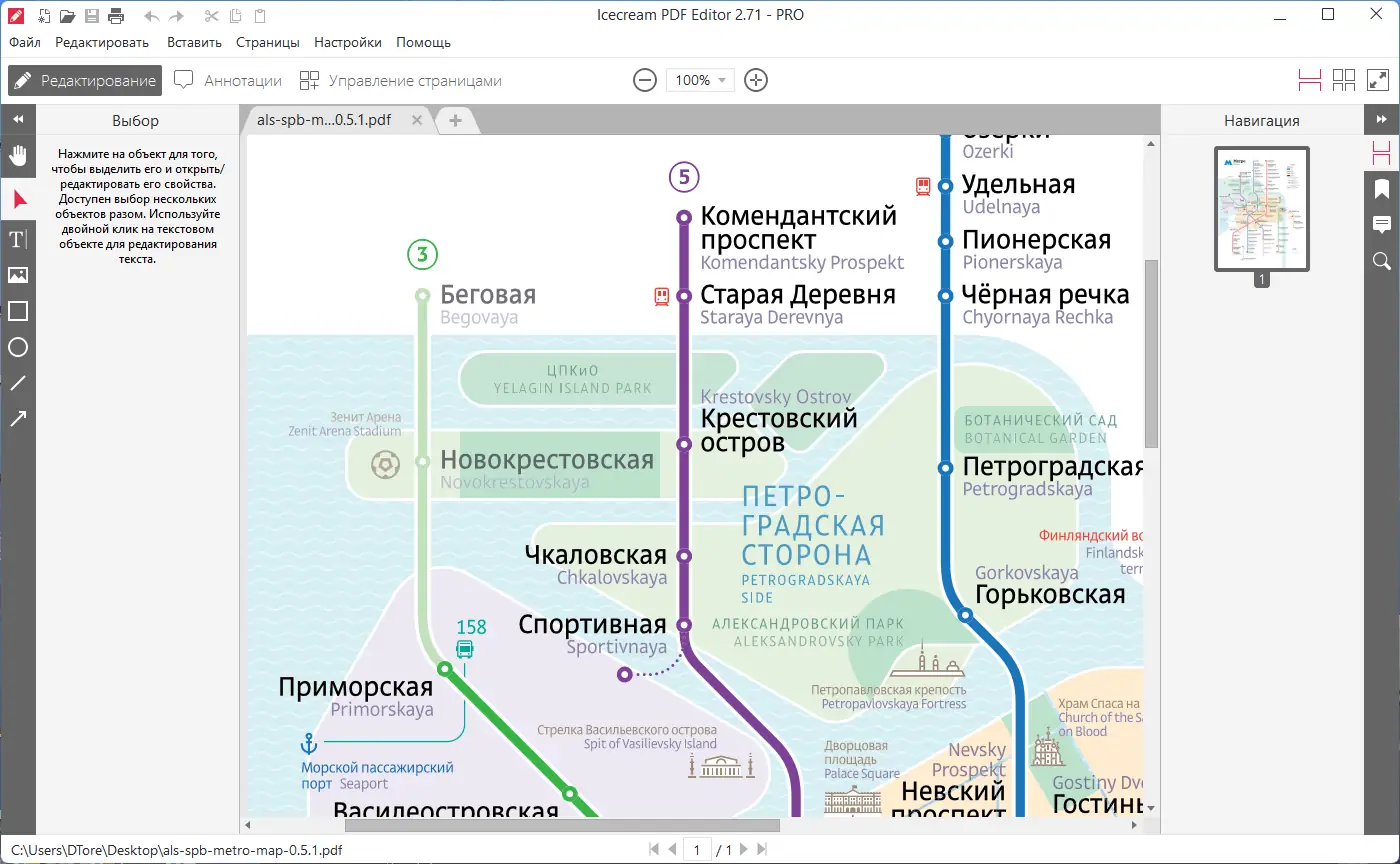Activate the Text tool in left toolbar

point(17,239)
